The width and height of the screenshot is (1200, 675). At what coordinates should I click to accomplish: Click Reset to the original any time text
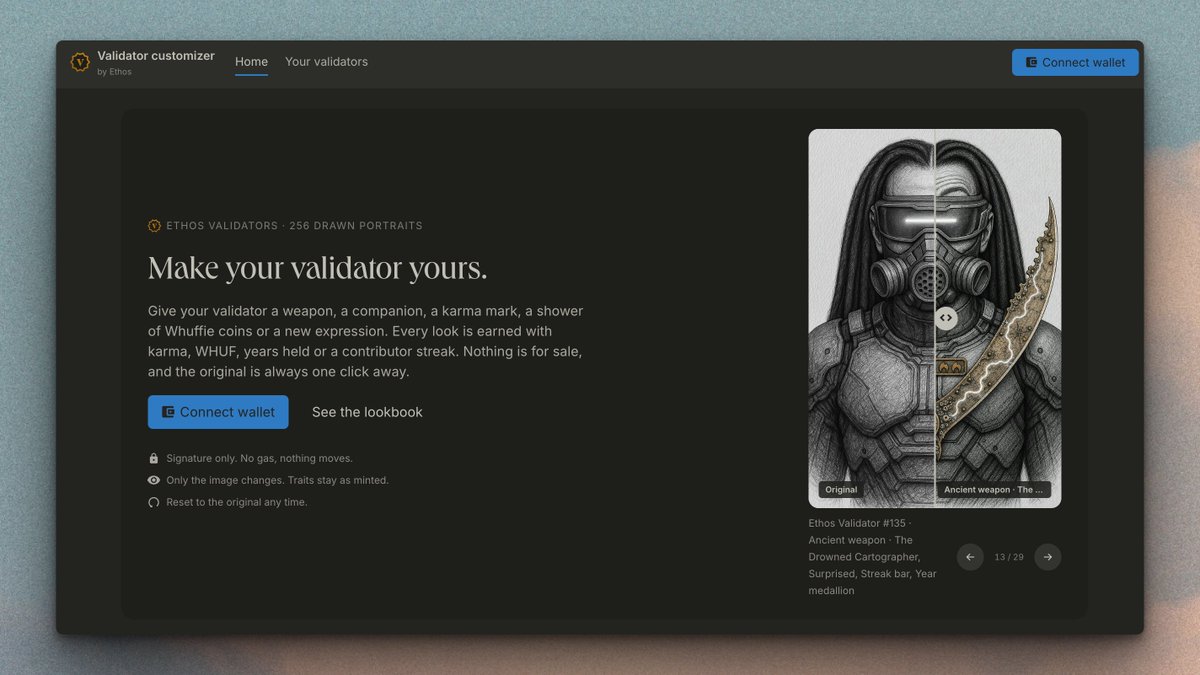click(x=237, y=502)
